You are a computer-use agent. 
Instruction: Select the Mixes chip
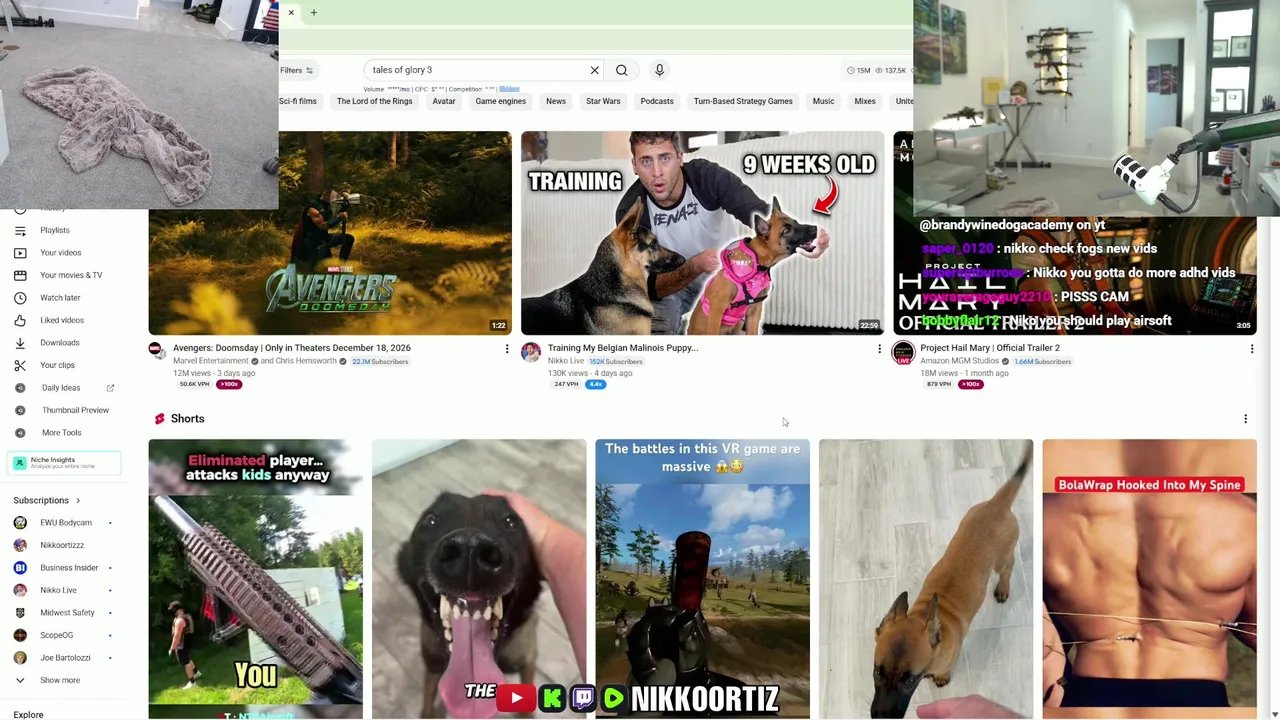[865, 101]
